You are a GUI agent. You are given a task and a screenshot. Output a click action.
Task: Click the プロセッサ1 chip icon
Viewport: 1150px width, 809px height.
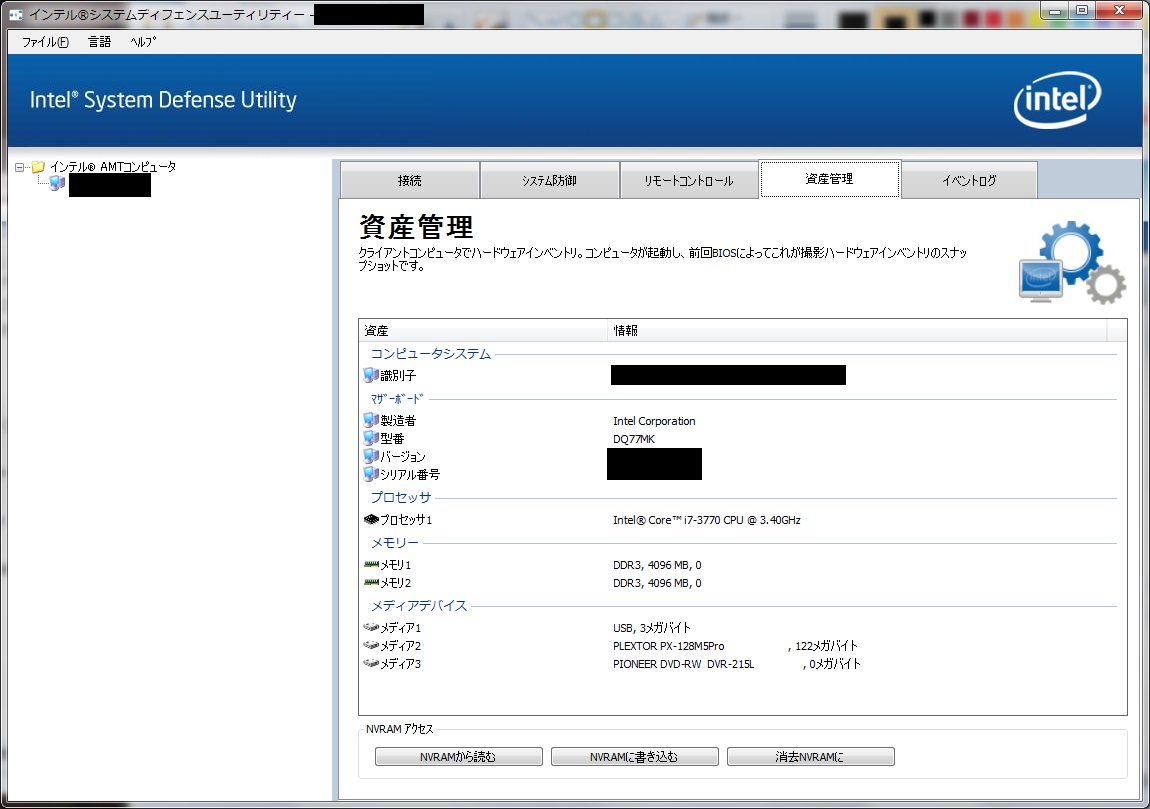[x=371, y=519]
